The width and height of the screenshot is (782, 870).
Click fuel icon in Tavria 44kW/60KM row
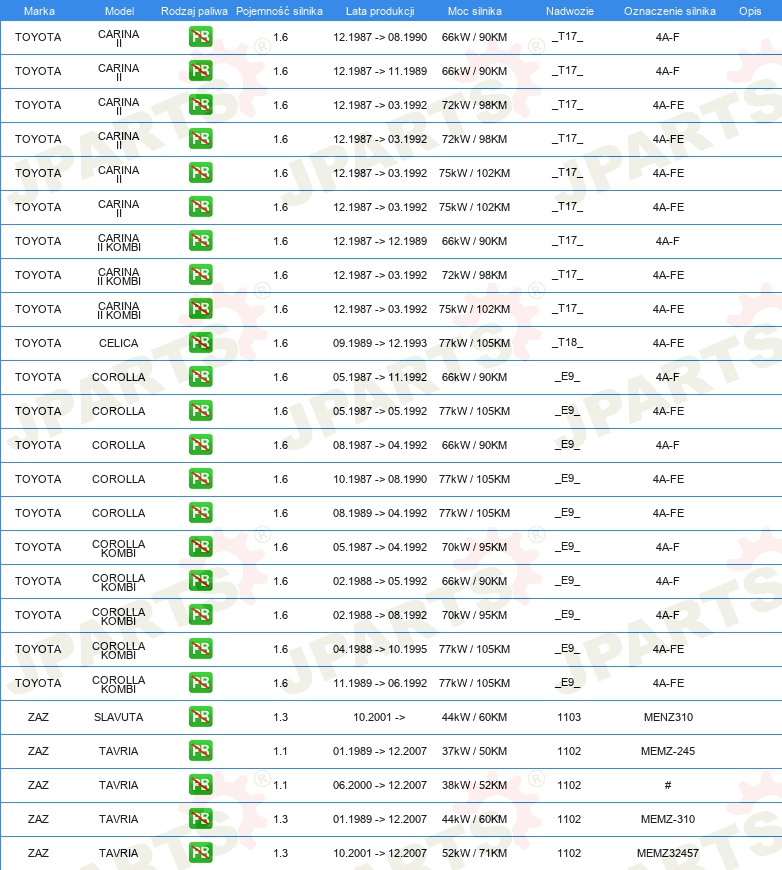200,818
